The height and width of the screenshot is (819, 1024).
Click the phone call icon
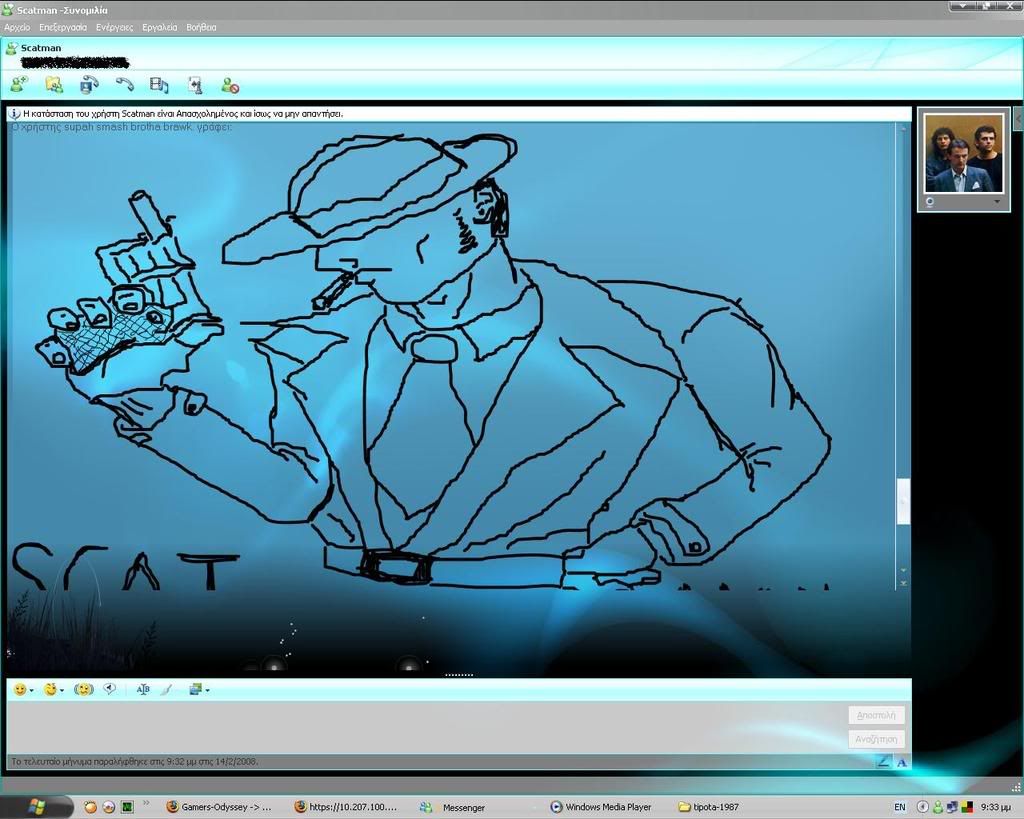point(124,85)
